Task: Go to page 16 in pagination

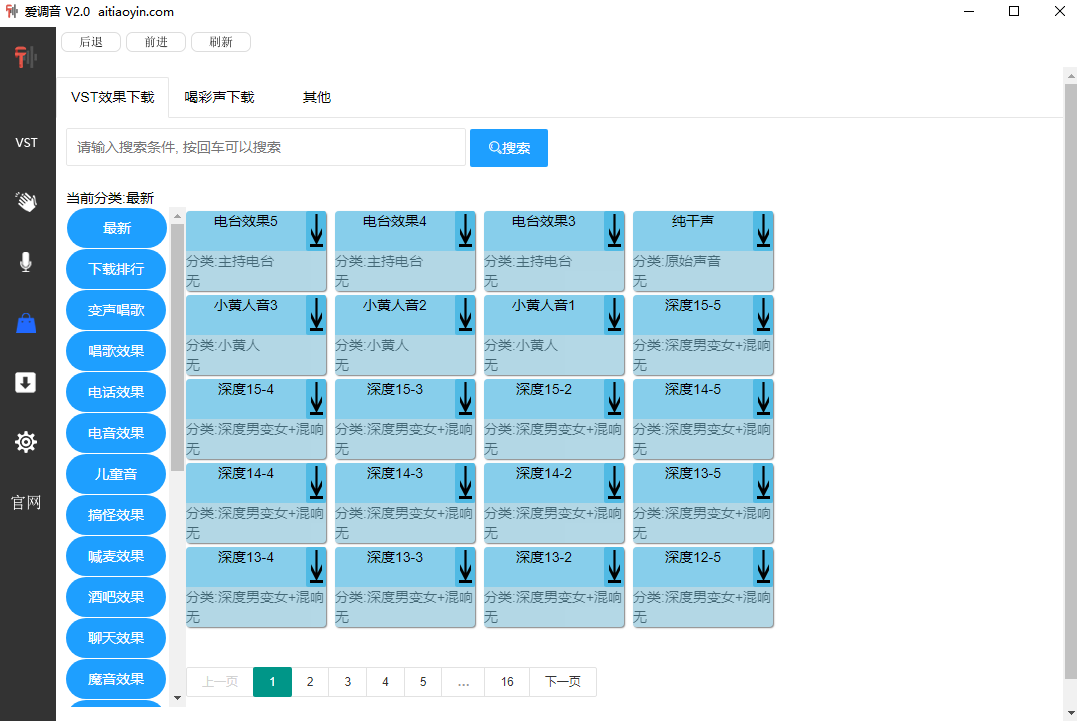Action: pos(506,681)
